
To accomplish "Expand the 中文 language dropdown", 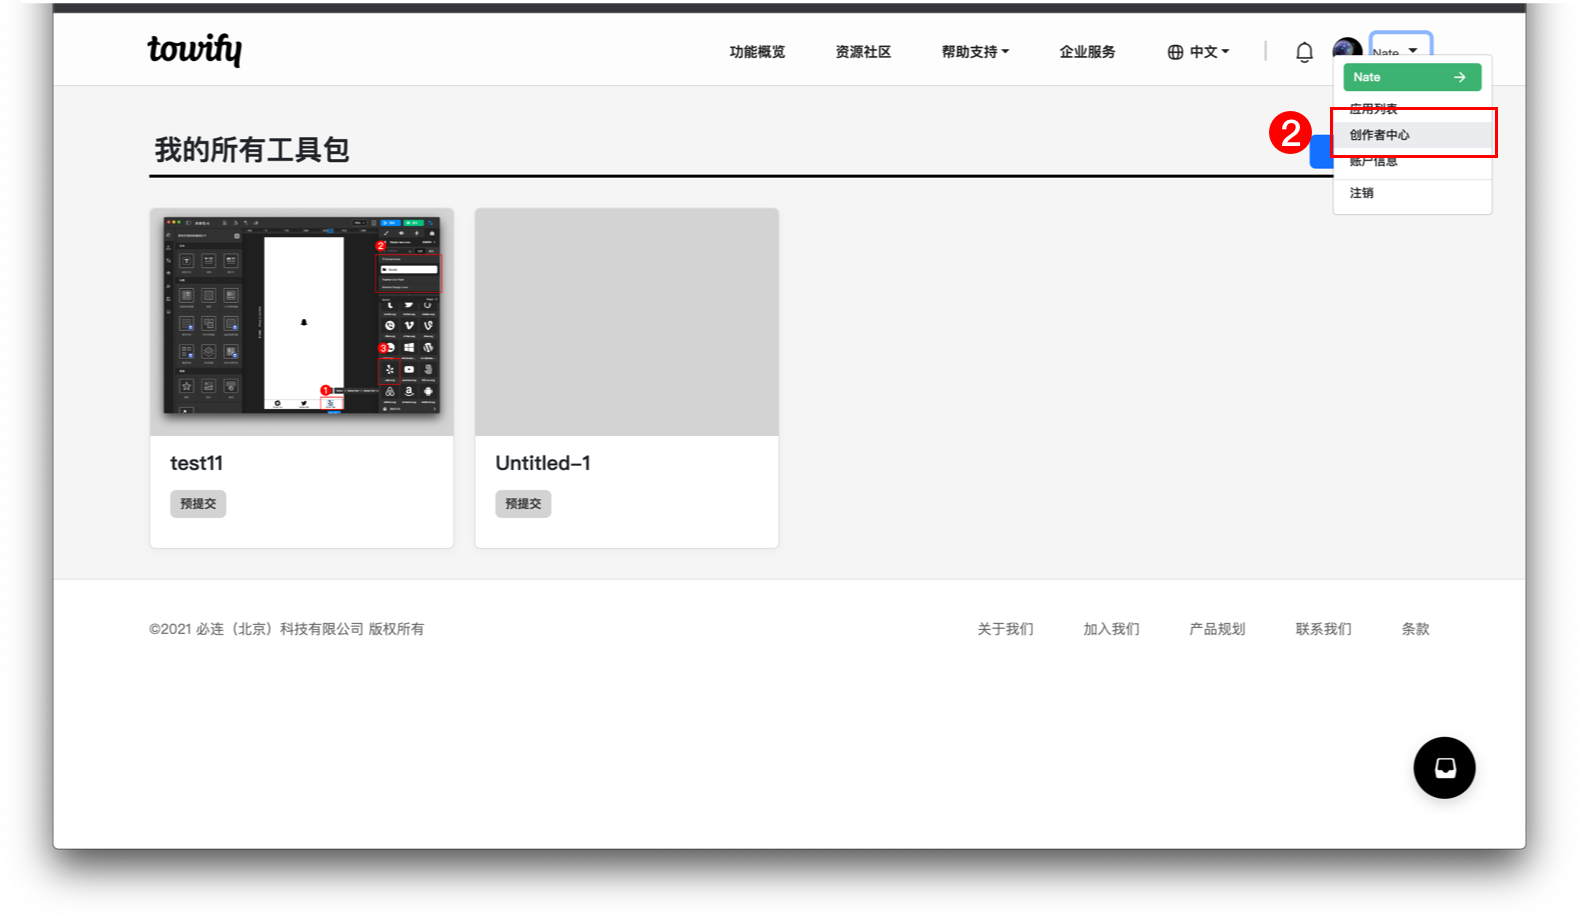I will click(x=1209, y=52).
